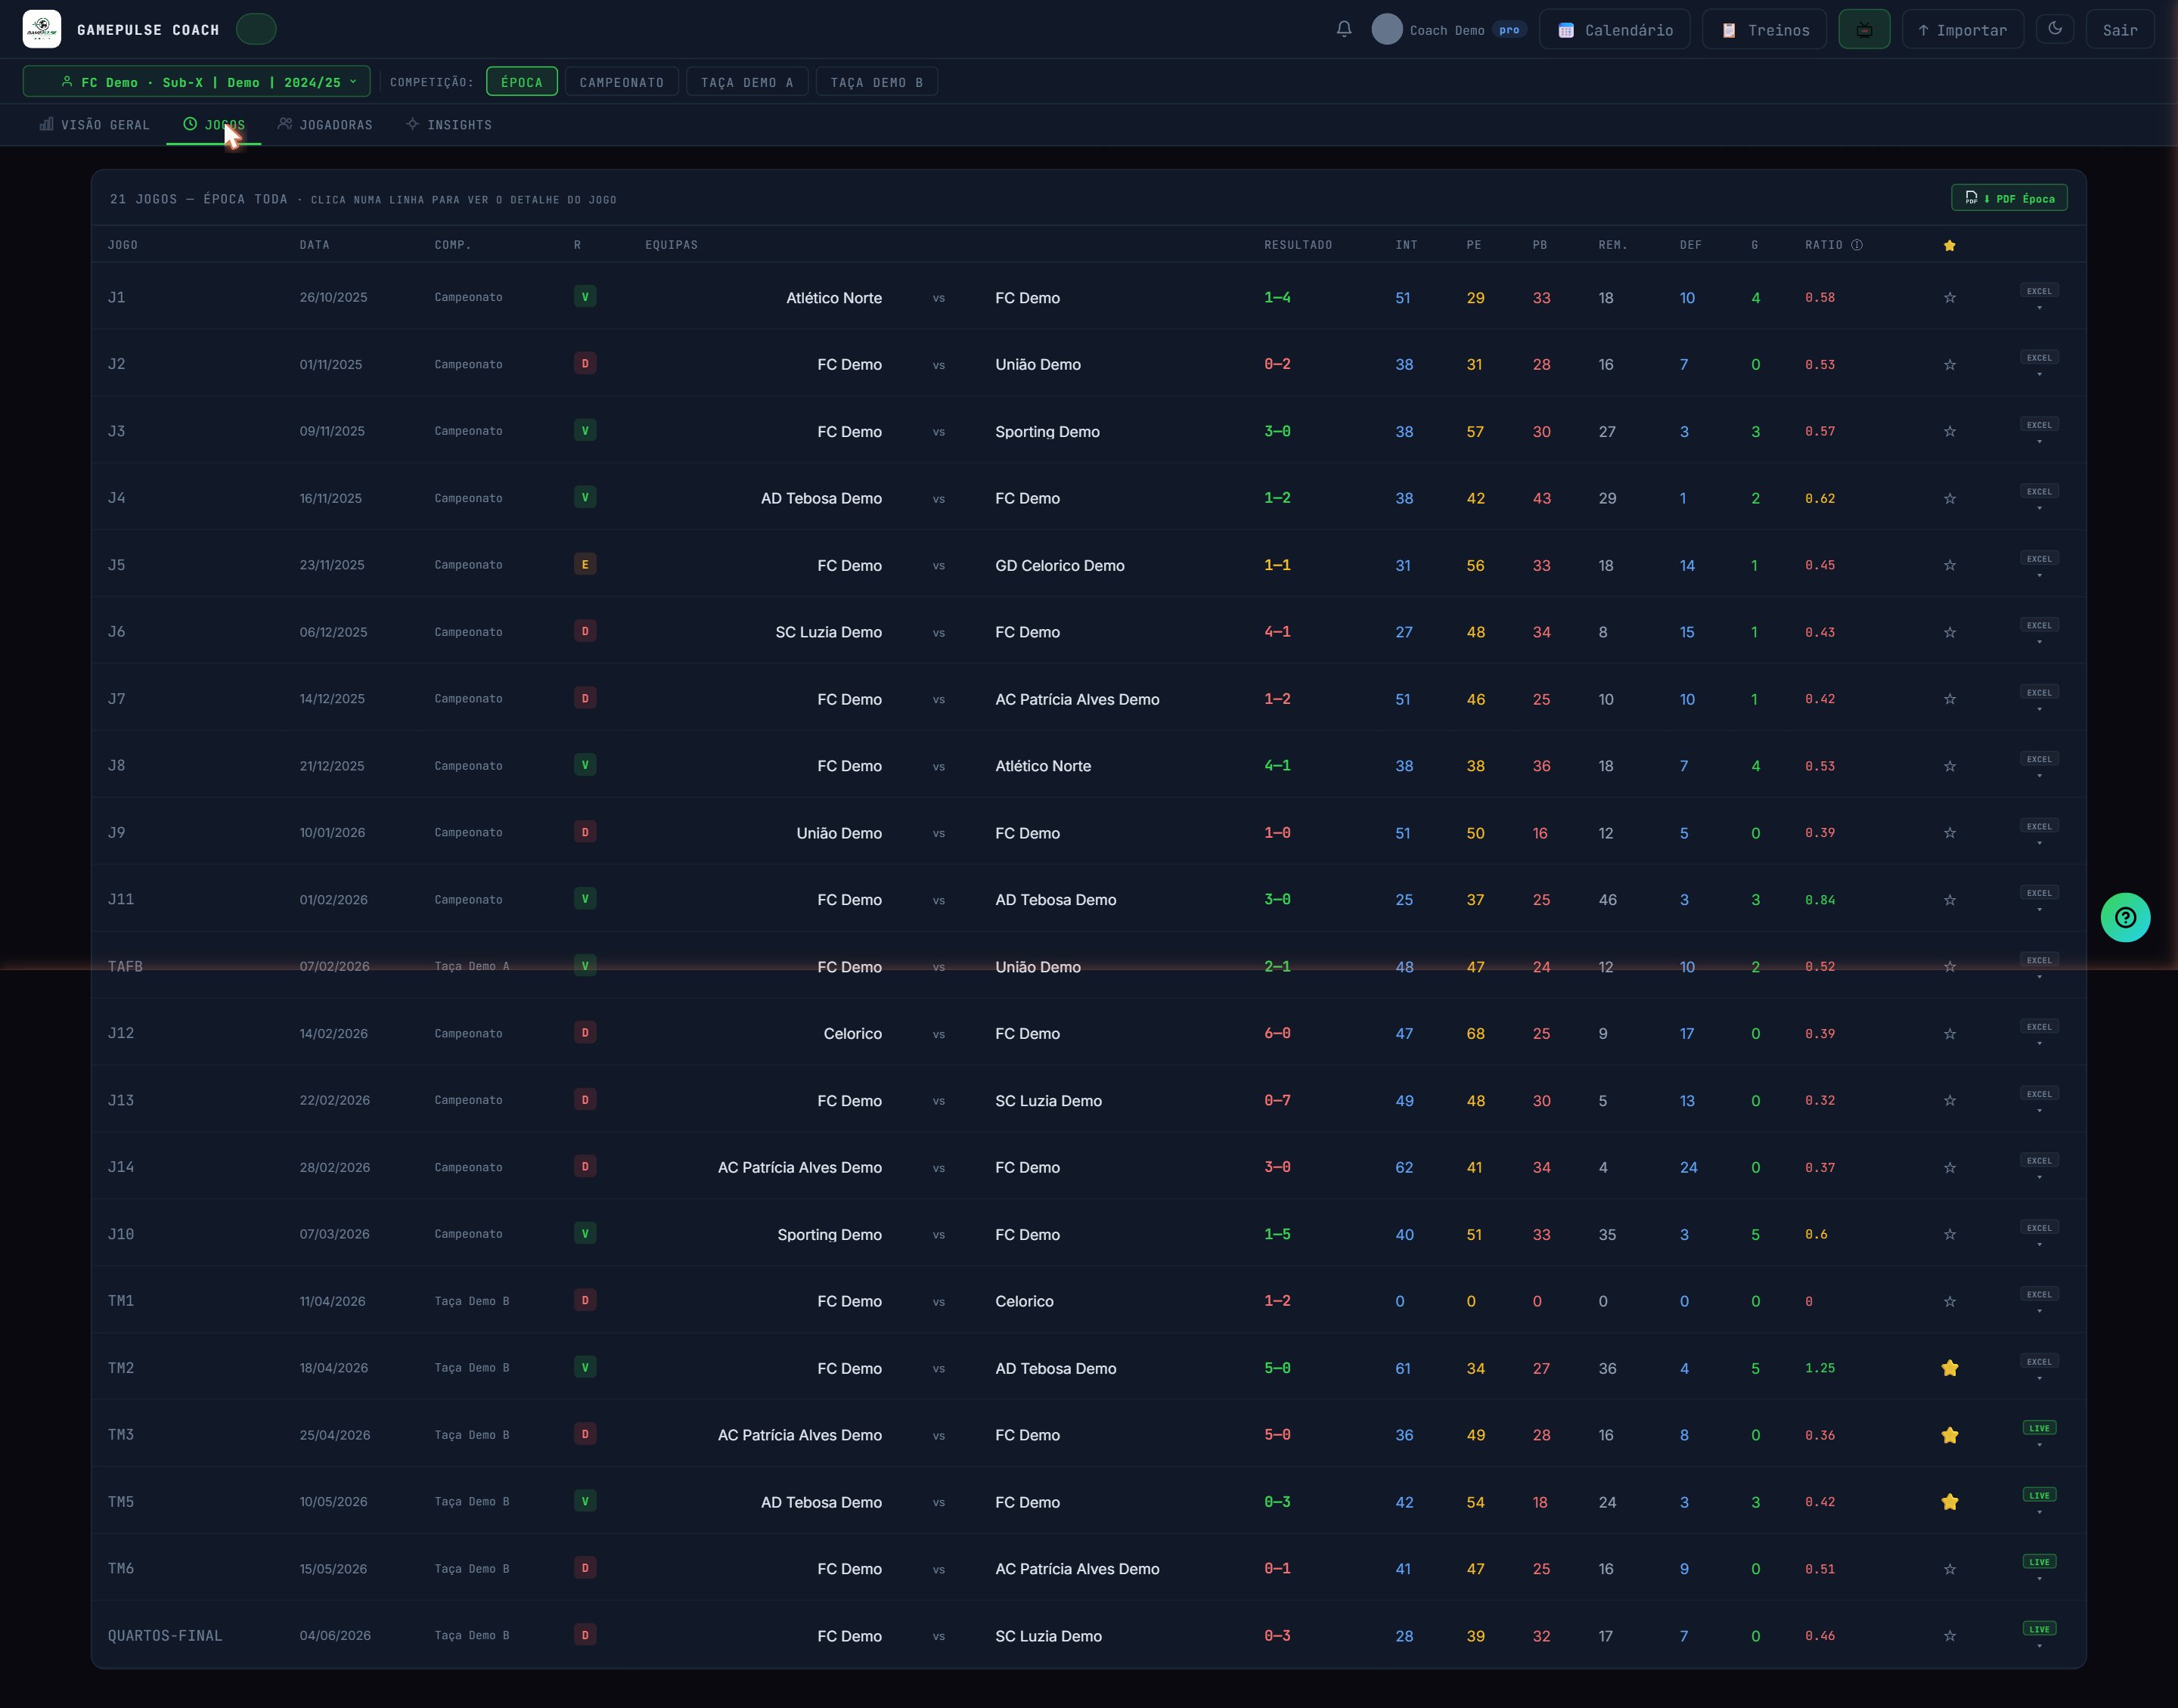Click the LIVE badge on TM3 row
Screen dimensions: 2178x1708
point(2039,1428)
